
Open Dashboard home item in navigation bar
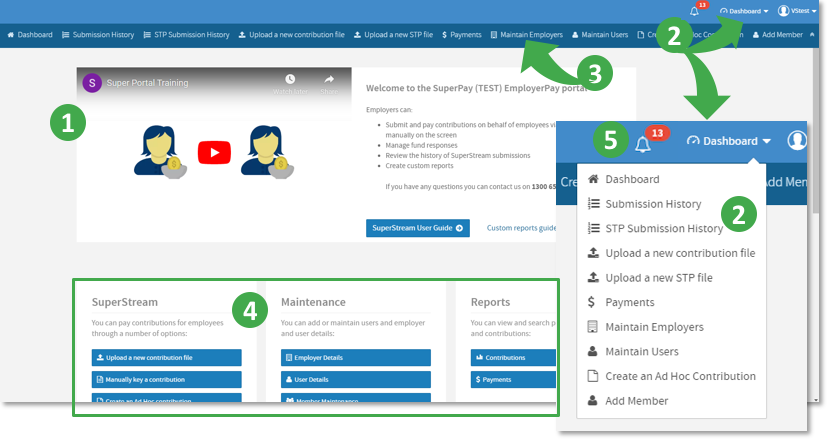point(30,35)
